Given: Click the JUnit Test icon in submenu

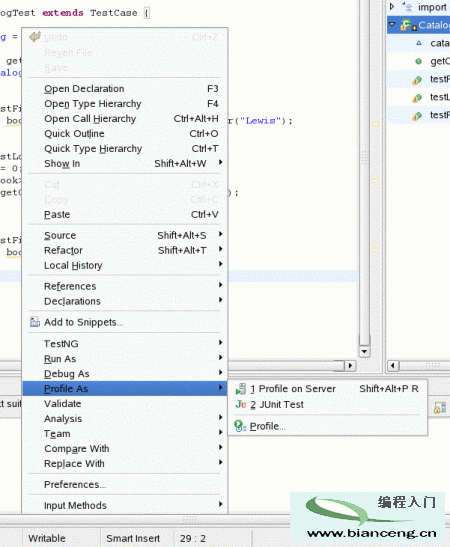Looking at the screenshot, I should [x=241, y=404].
